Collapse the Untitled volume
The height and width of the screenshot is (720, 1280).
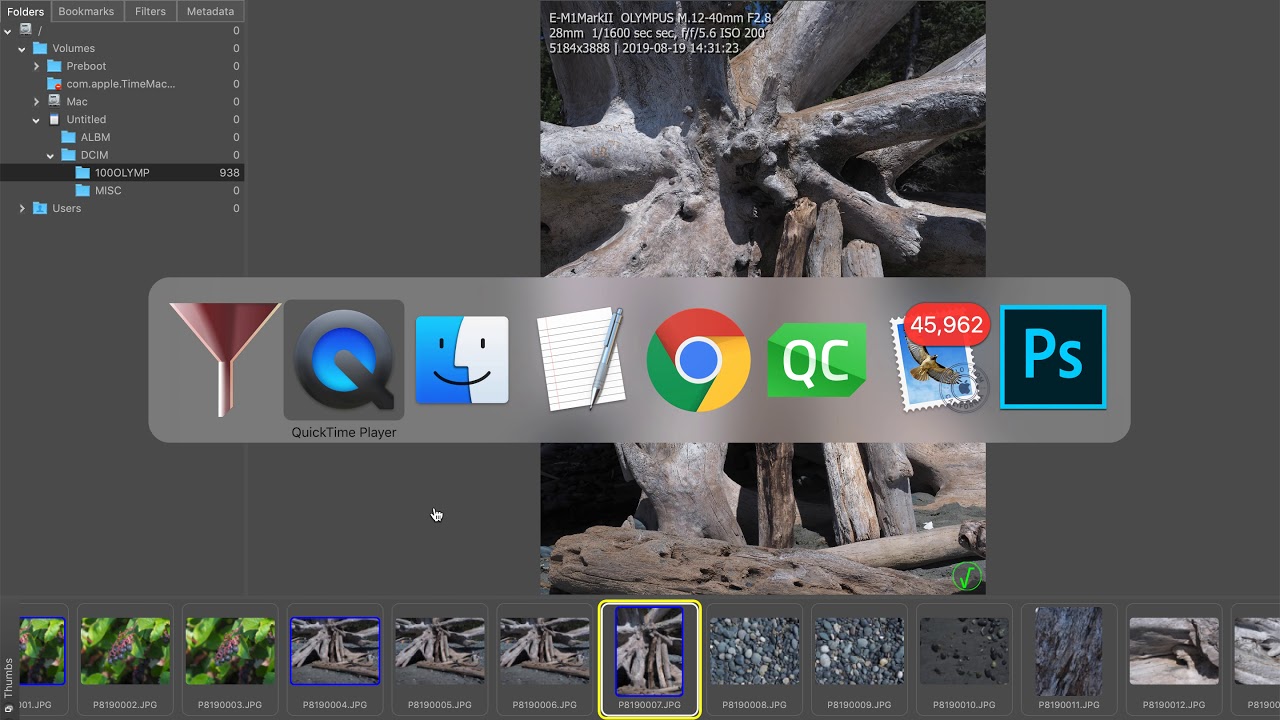(x=36, y=120)
